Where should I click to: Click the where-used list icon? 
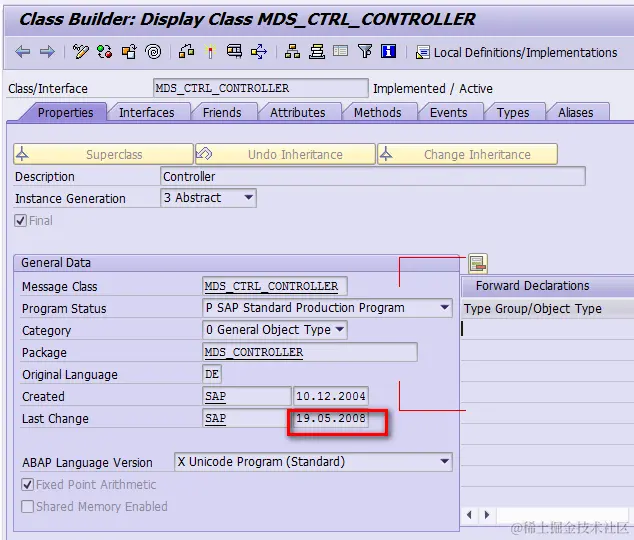[235, 51]
